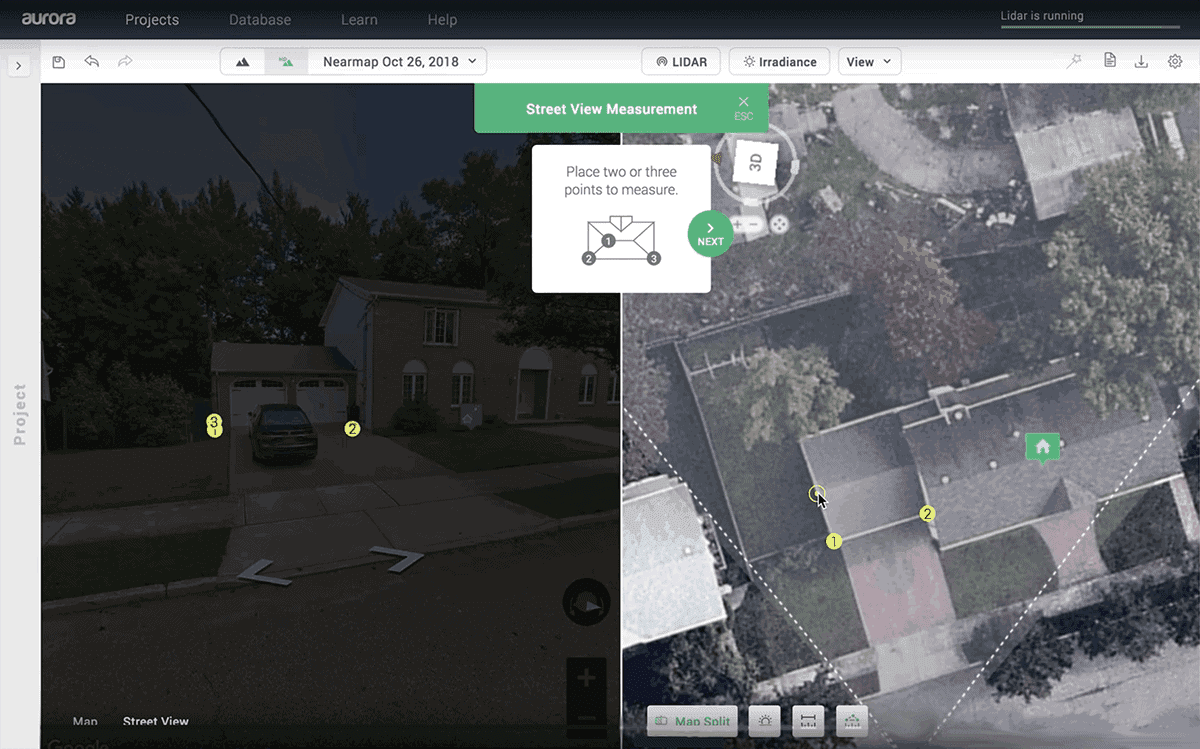1200x749 pixels.
Task: Click the redo arrow
Action: point(125,62)
